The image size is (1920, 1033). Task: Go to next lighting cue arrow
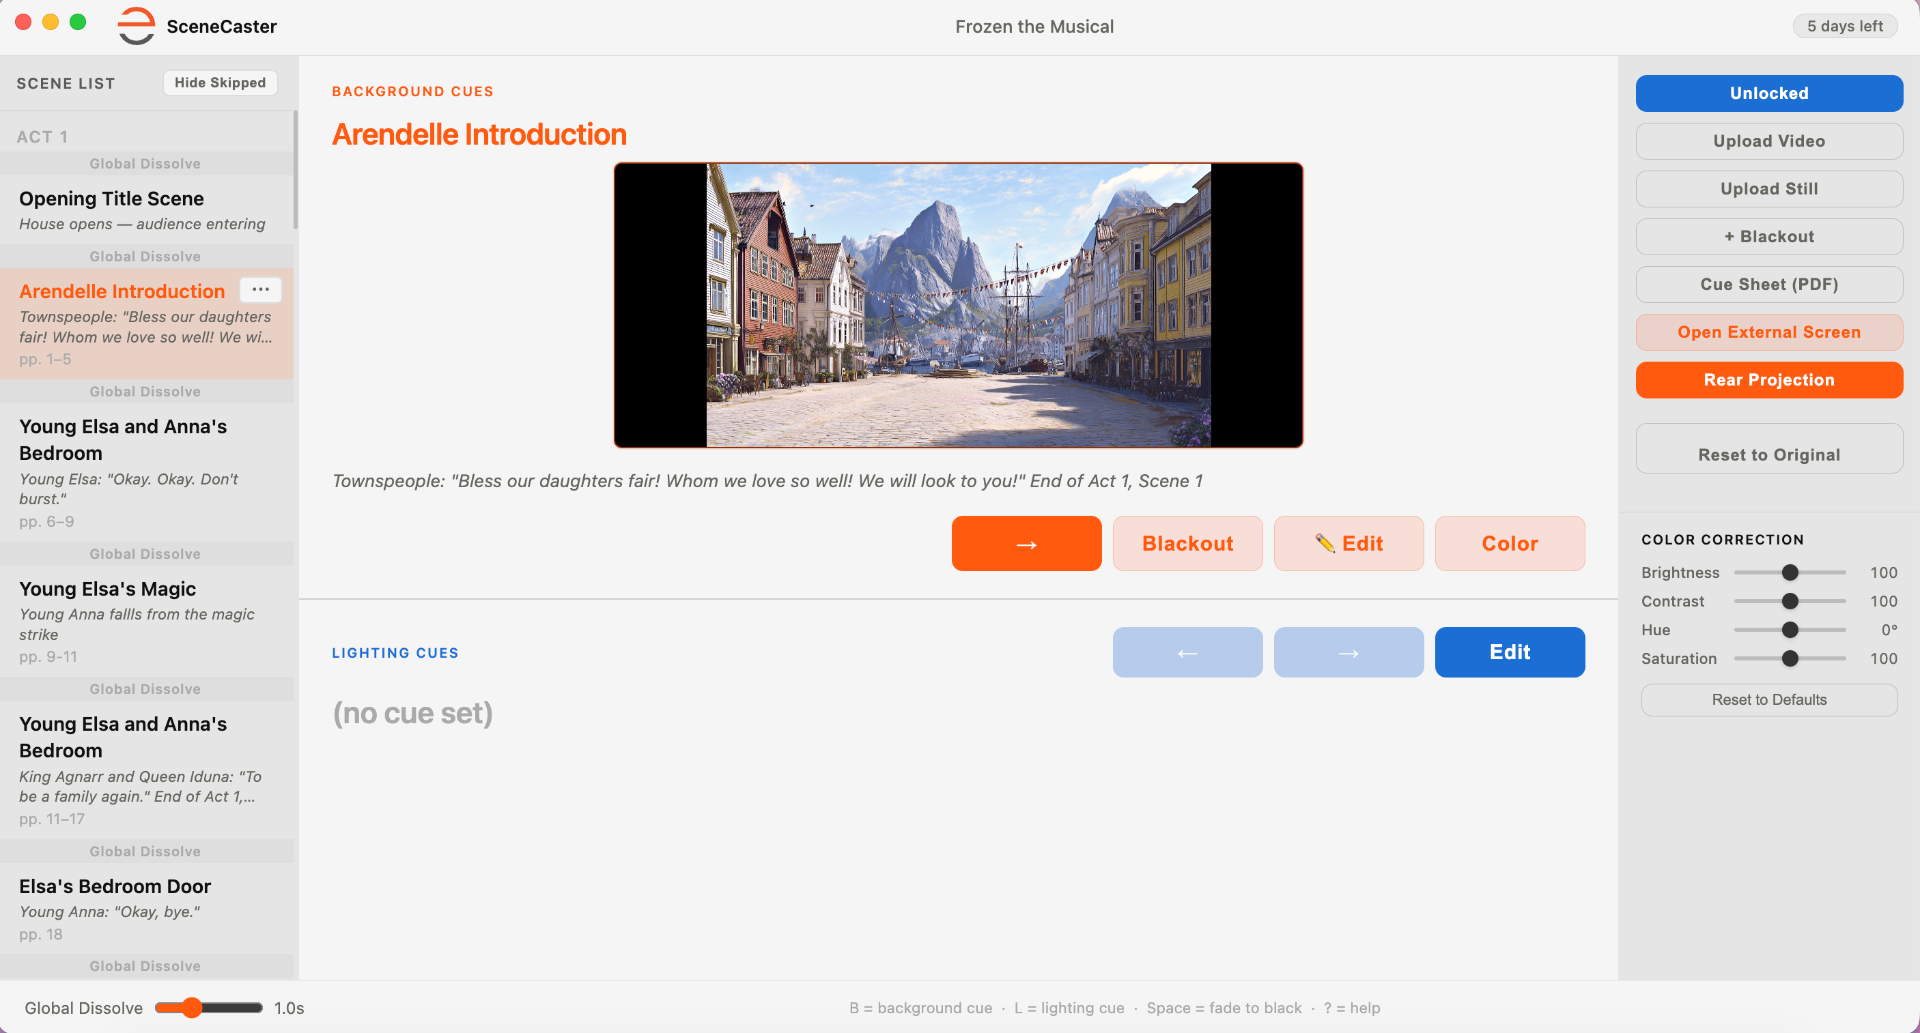click(x=1348, y=652)
